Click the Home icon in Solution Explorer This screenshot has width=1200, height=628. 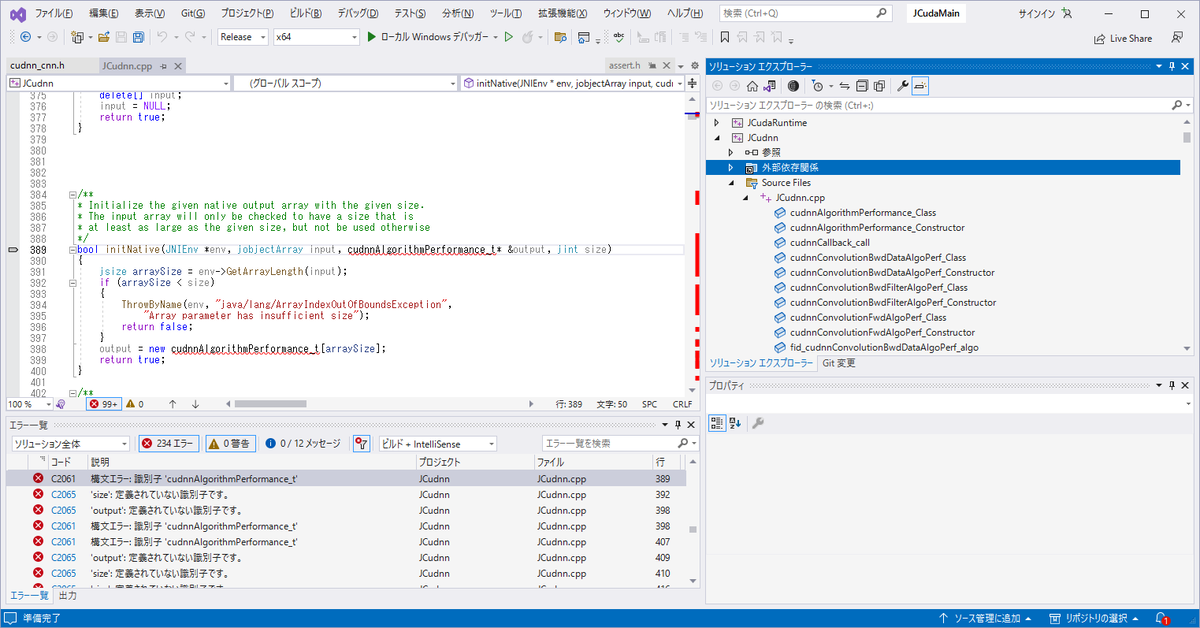click(x=752, y=86)
